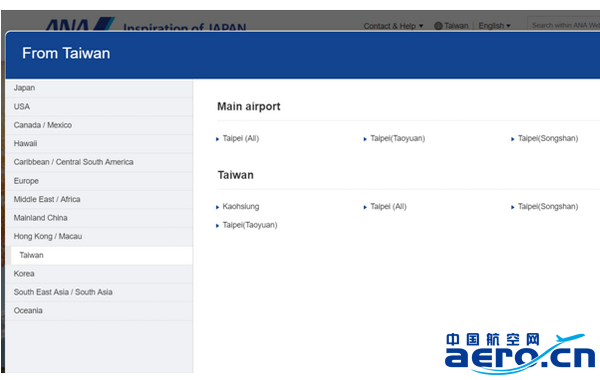Pick Taipei(Songshan) under Main airport
The height and width of the screenshot is (380, 600).
pos(548,139)
